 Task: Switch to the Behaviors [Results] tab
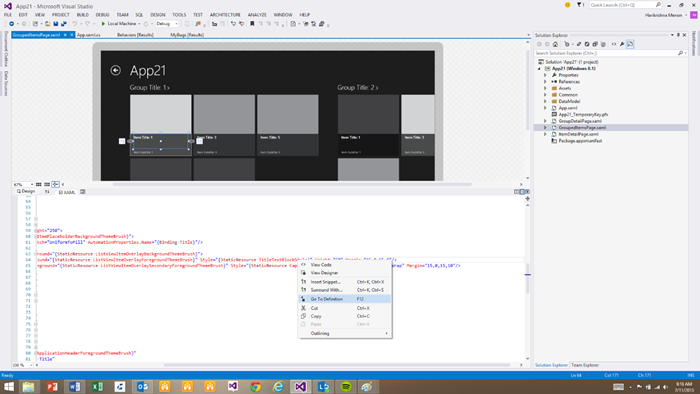click(x=135, y=35)
